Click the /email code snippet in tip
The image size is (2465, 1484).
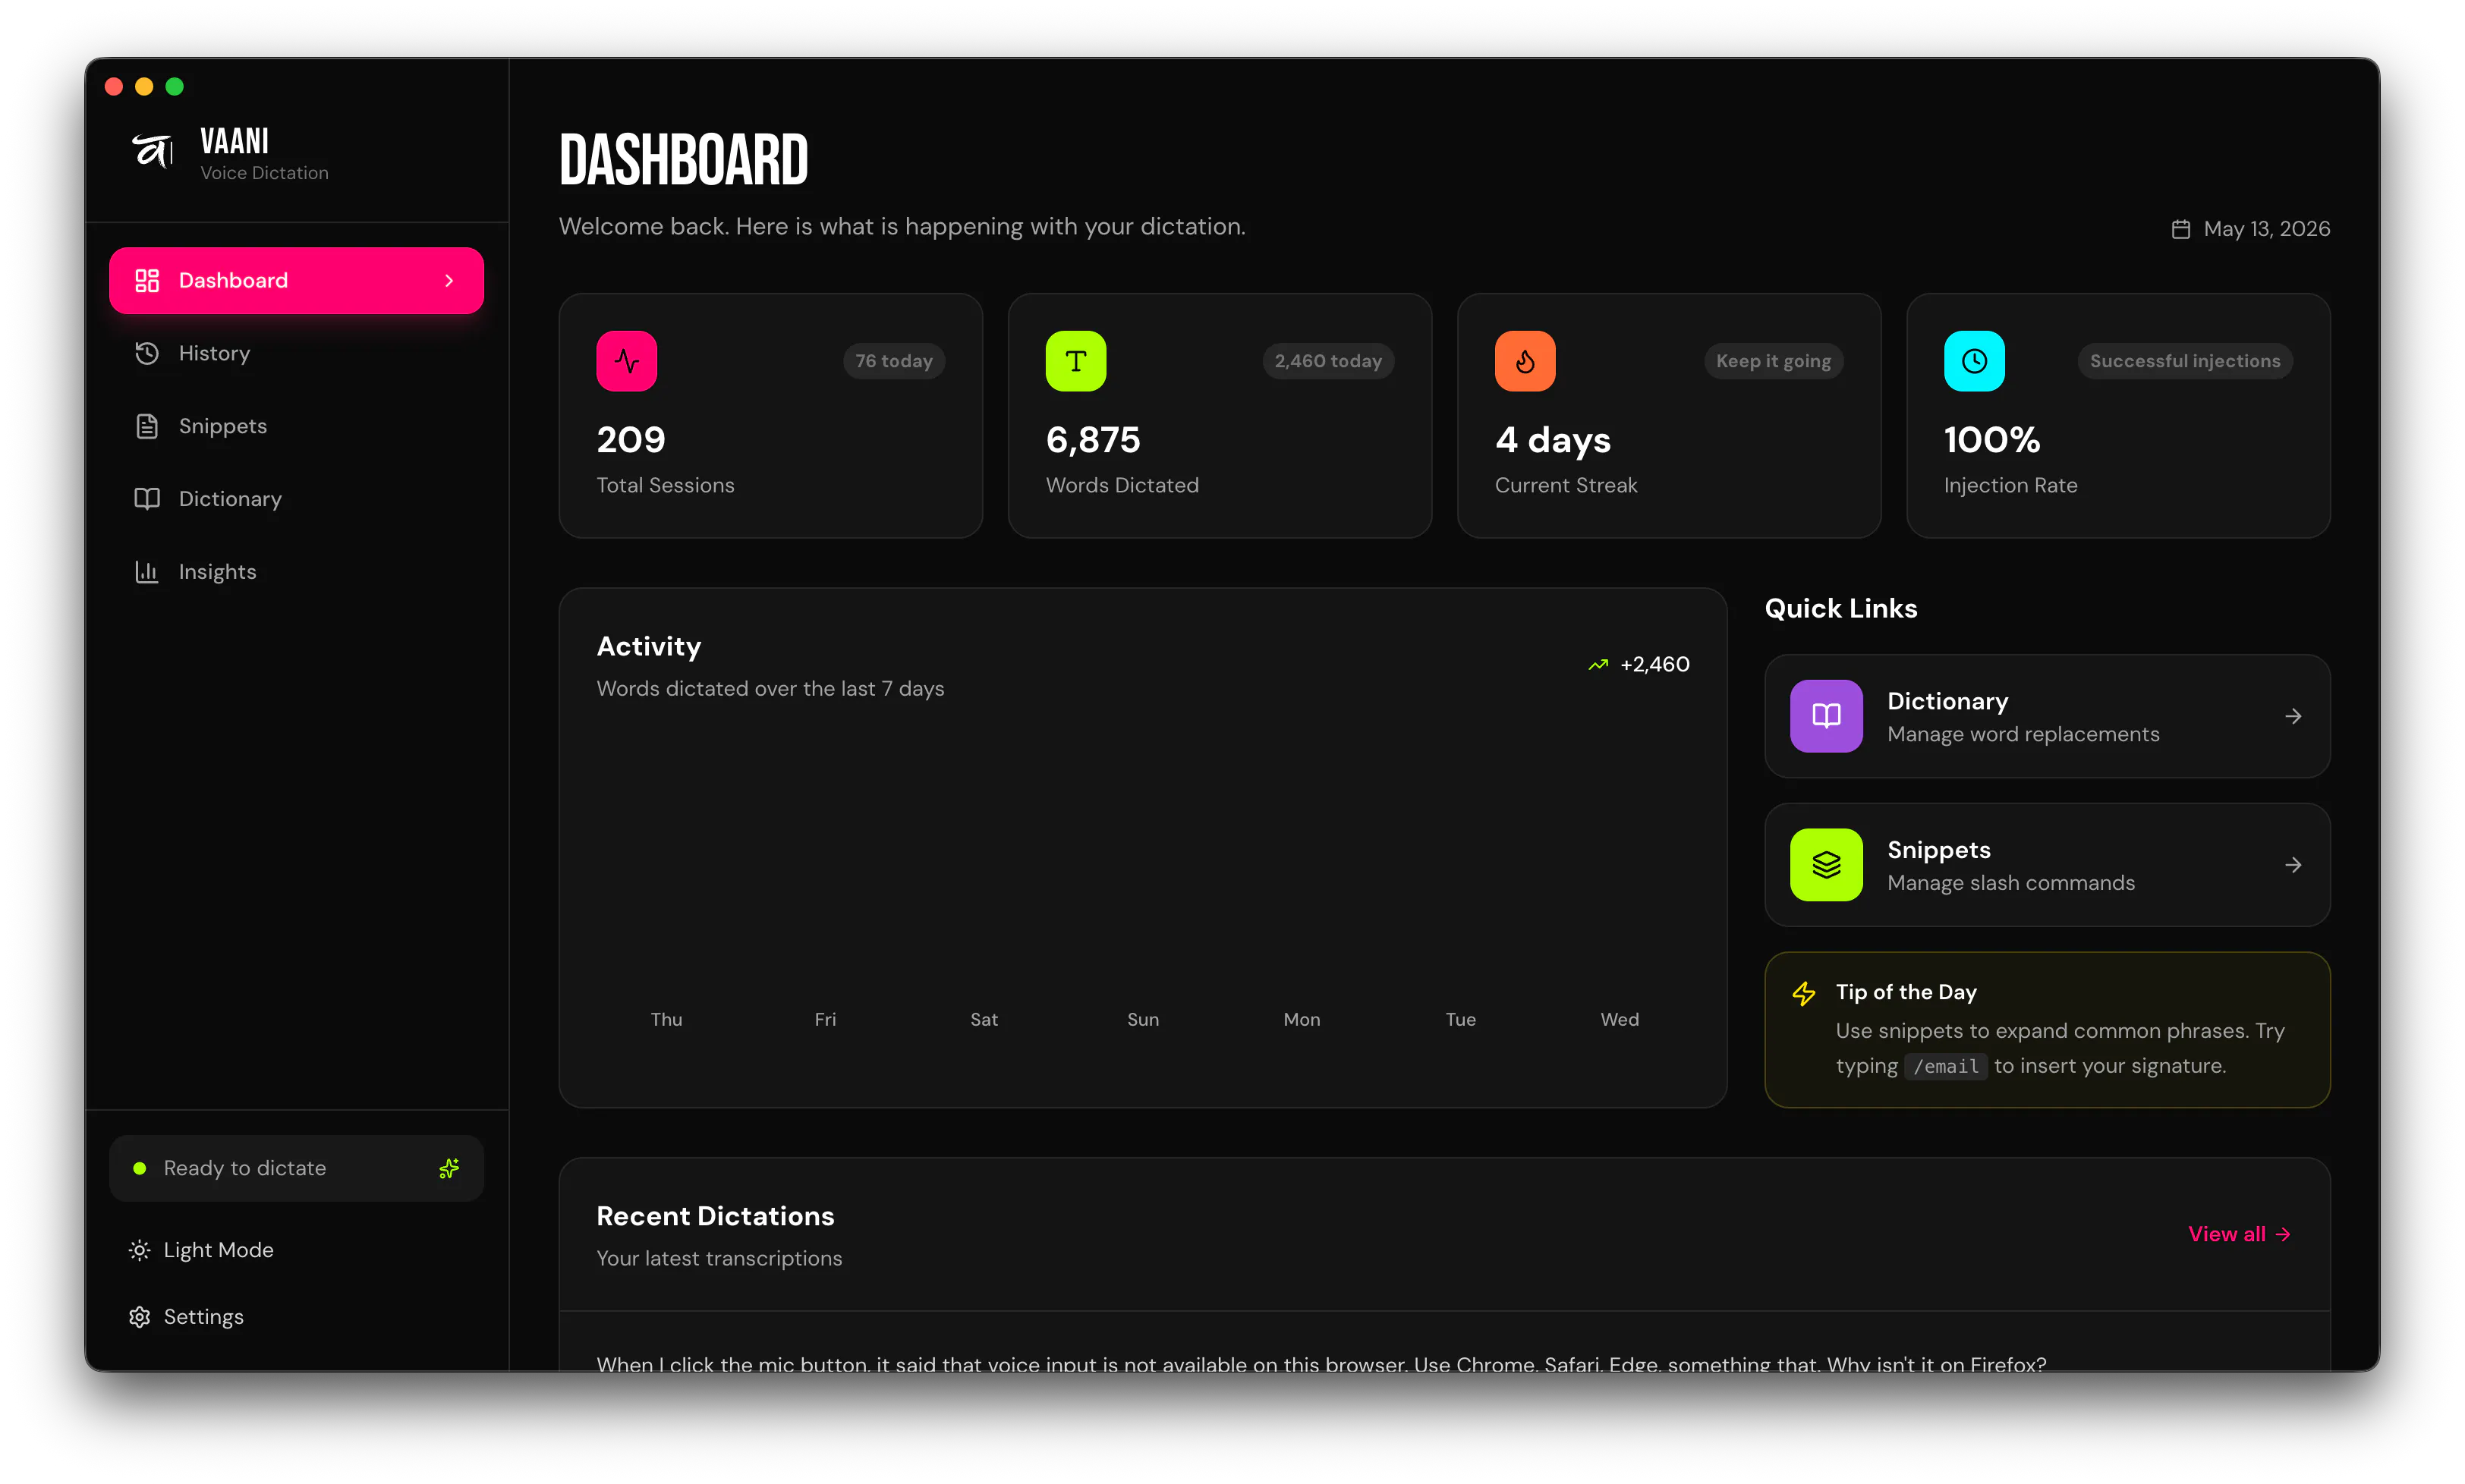1946,1066
